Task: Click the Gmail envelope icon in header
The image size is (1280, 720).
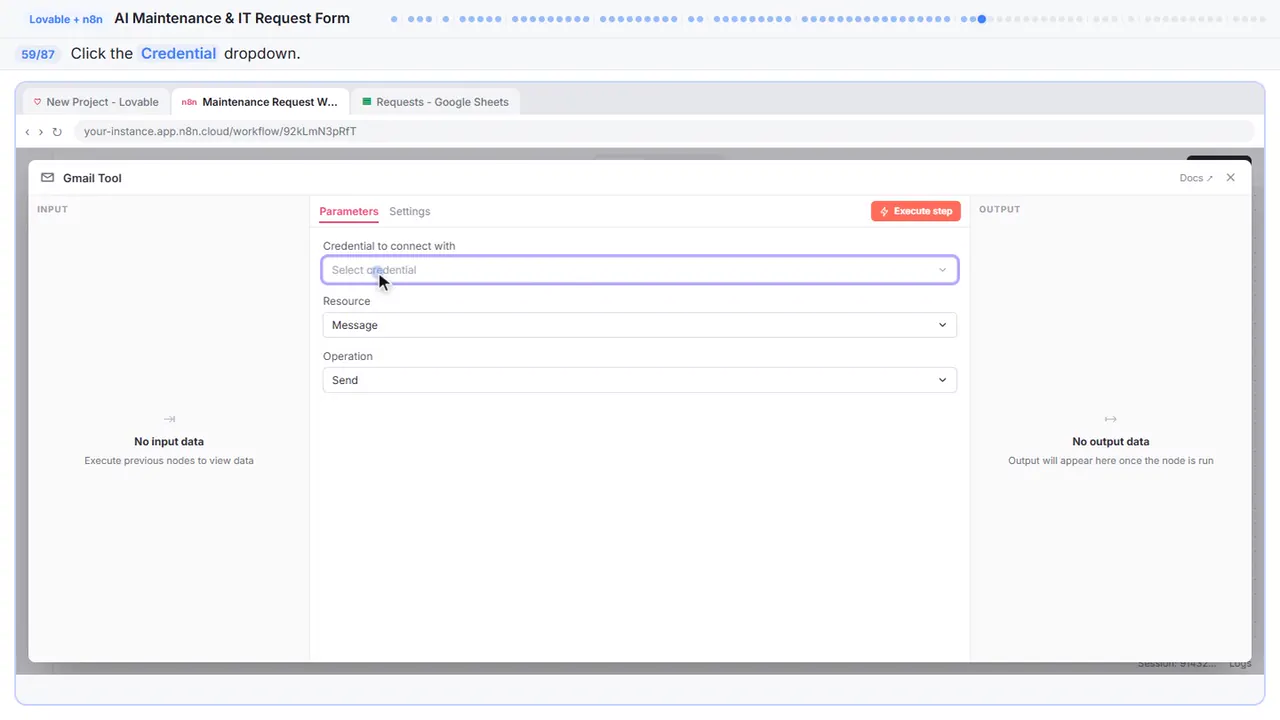Action: [x=47, y=178]
